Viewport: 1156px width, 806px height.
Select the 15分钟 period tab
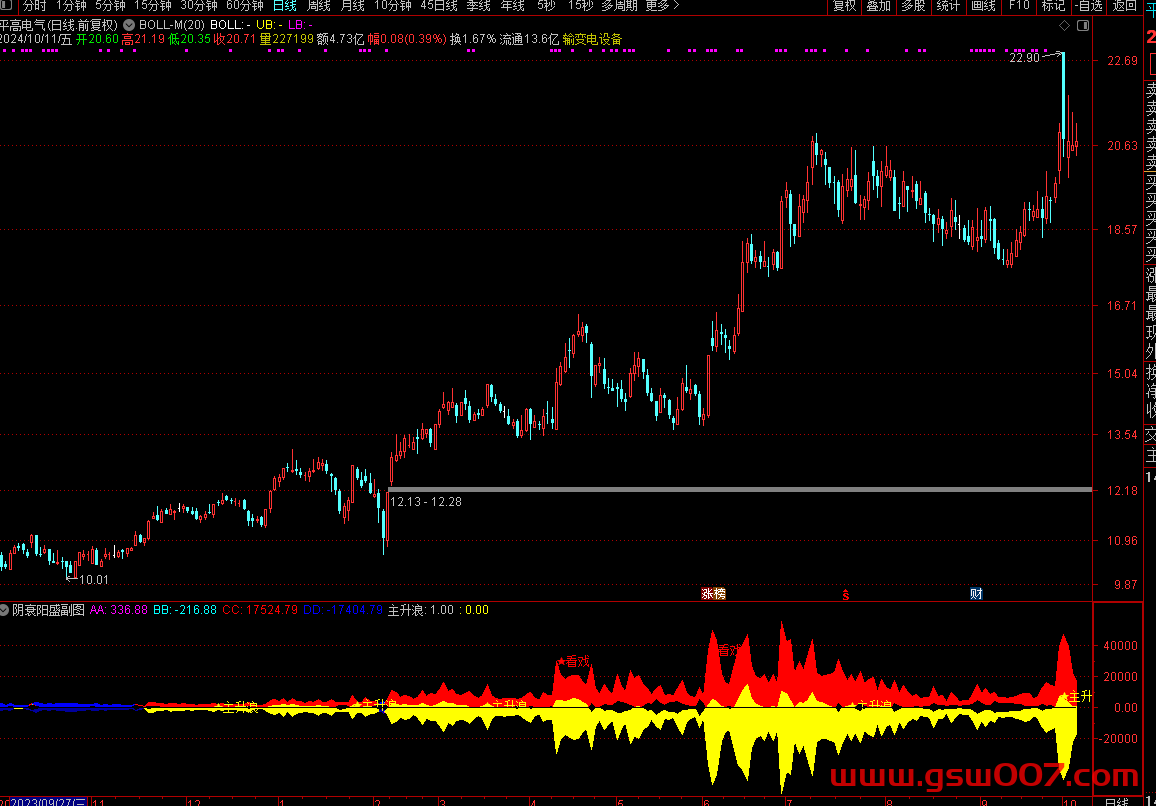tap(153, 6)
